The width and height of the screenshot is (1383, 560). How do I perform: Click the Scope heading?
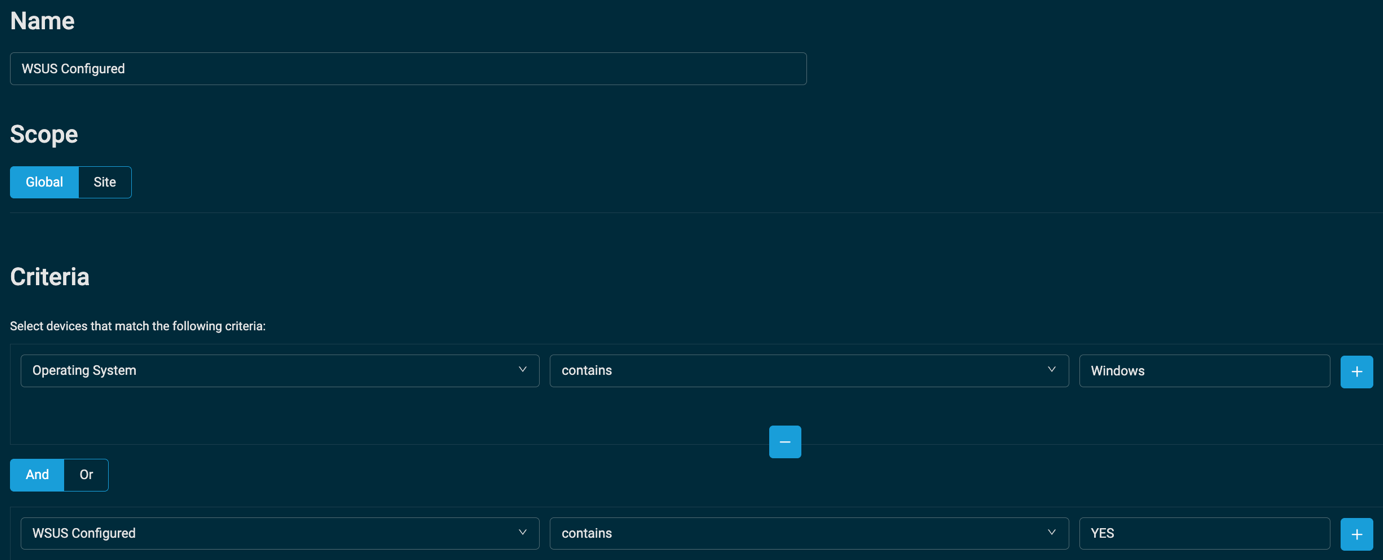click(44, 134)
